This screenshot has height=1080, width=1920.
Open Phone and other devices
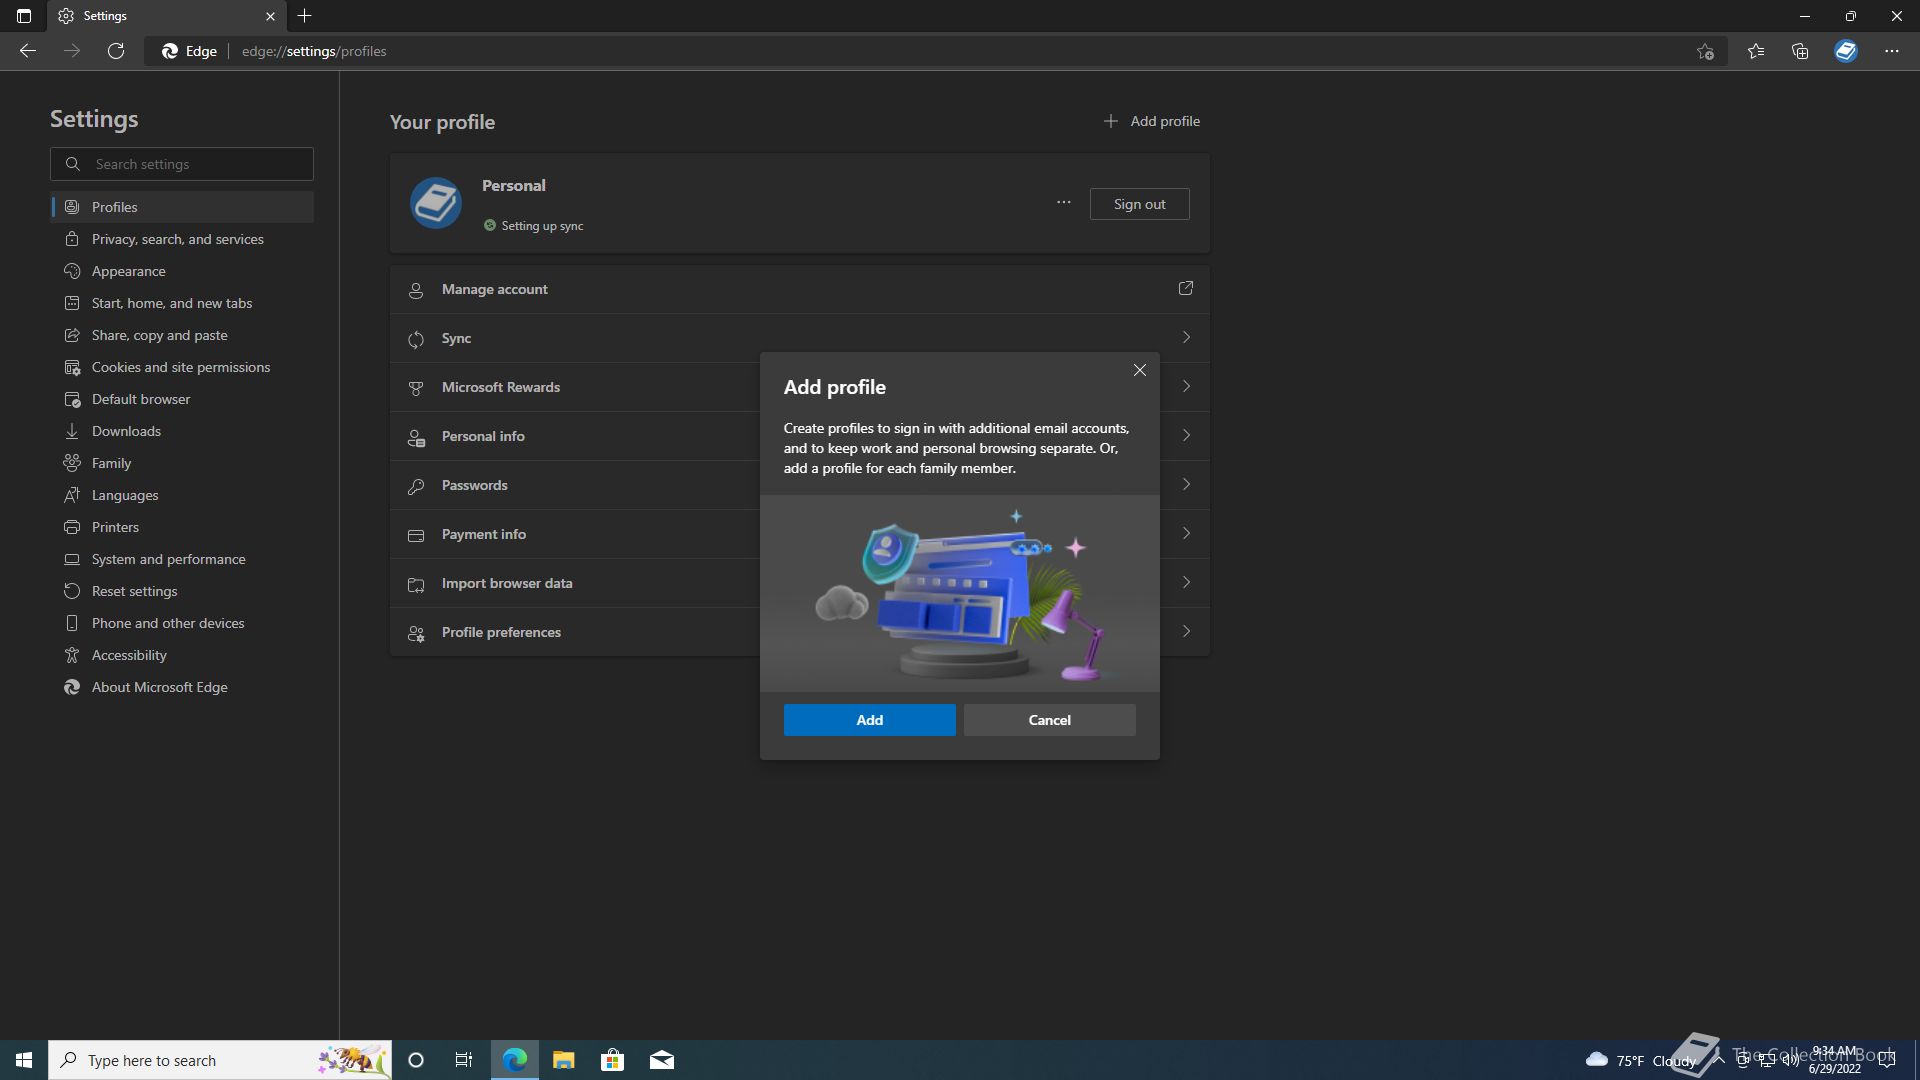point(182,623)
